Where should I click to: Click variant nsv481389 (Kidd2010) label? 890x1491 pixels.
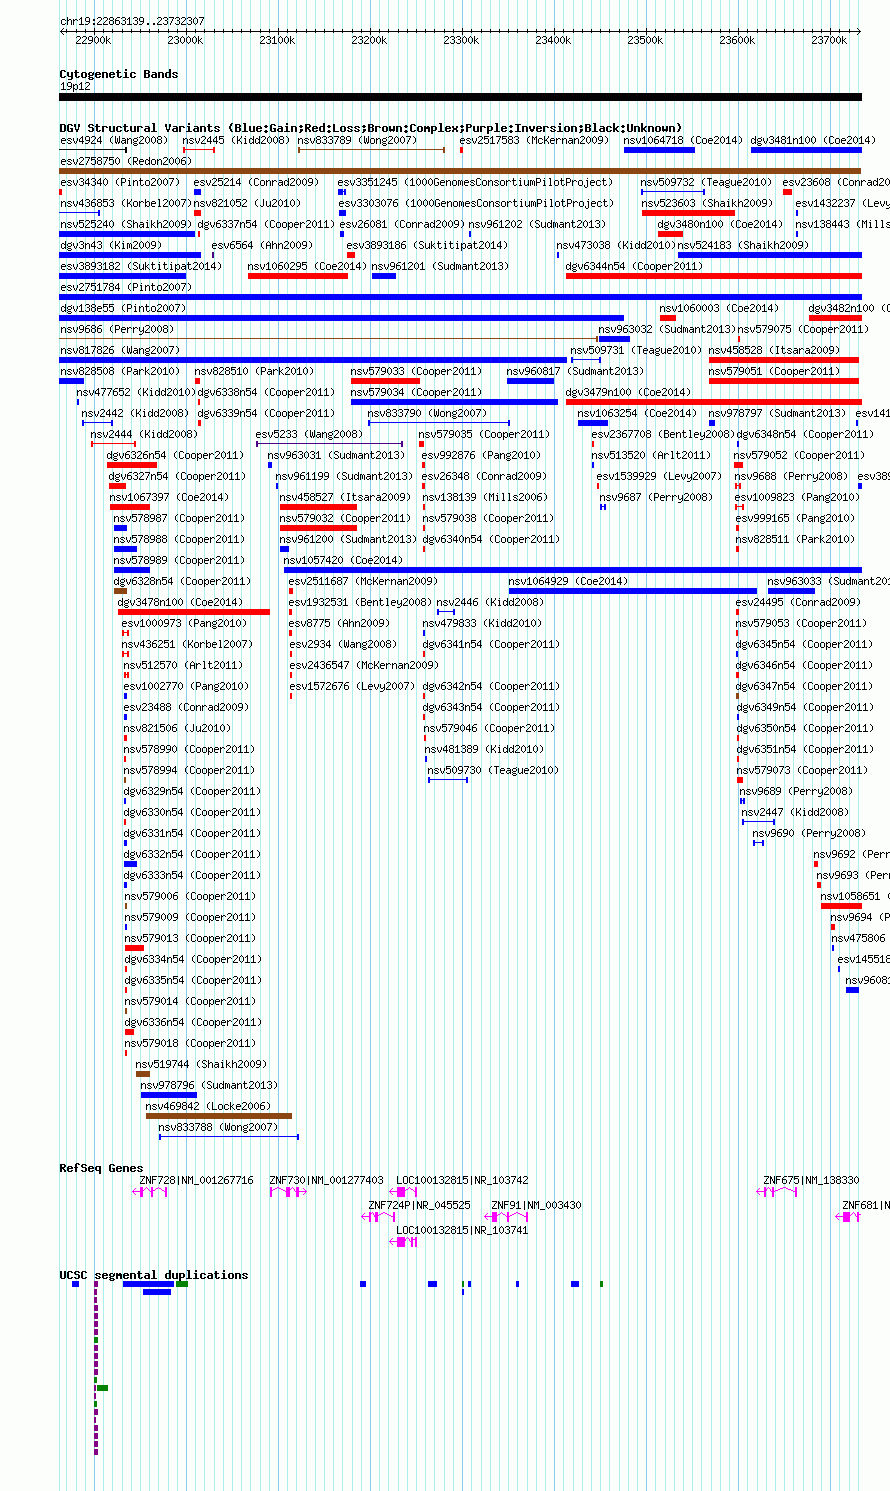click(x=484, y=749)
